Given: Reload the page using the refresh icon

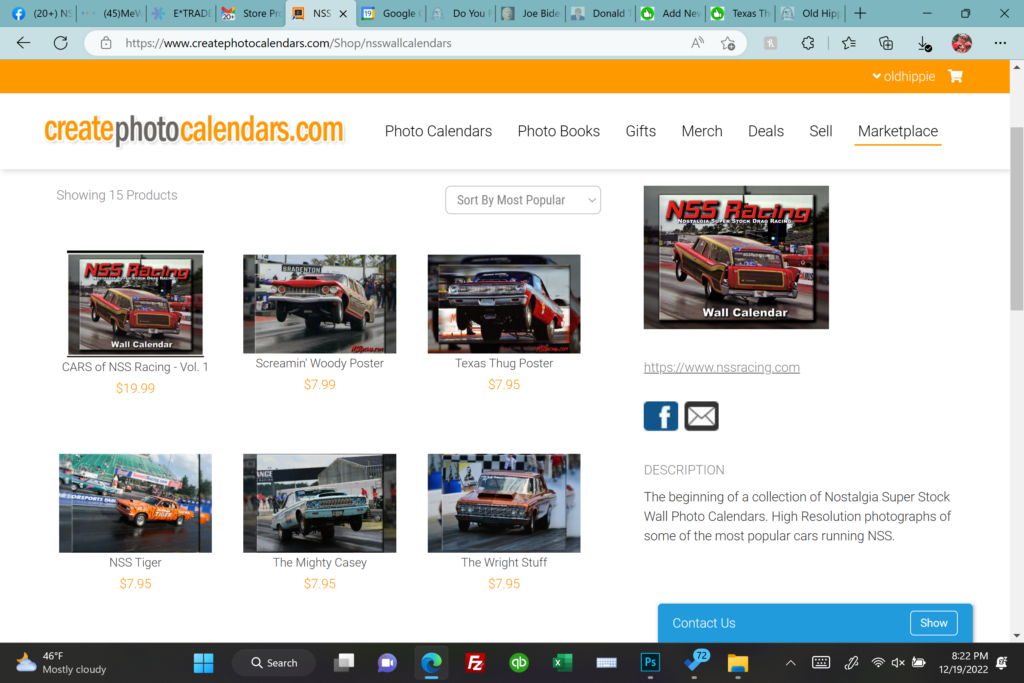Looking at the screenshot, I should coord(59,43).
